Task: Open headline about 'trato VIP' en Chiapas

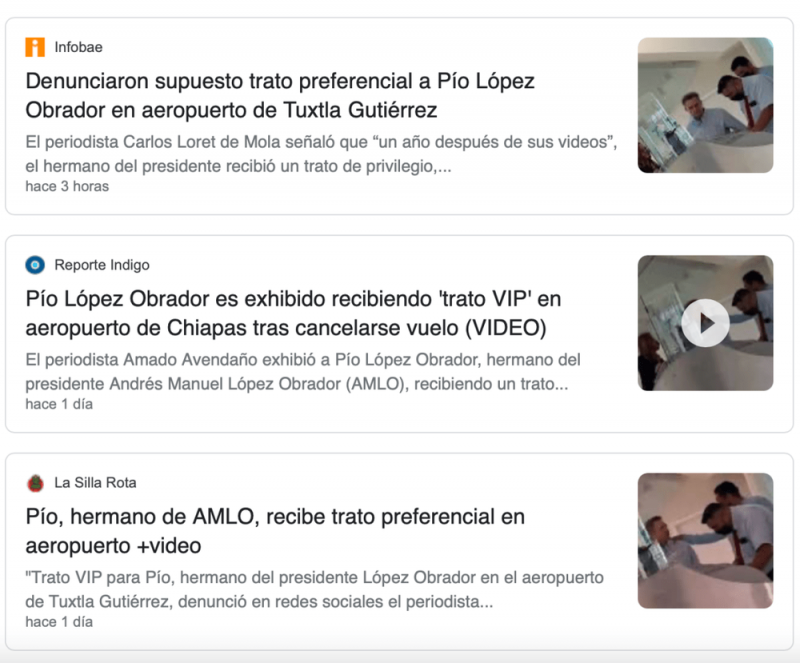Action: coord(293,313)
